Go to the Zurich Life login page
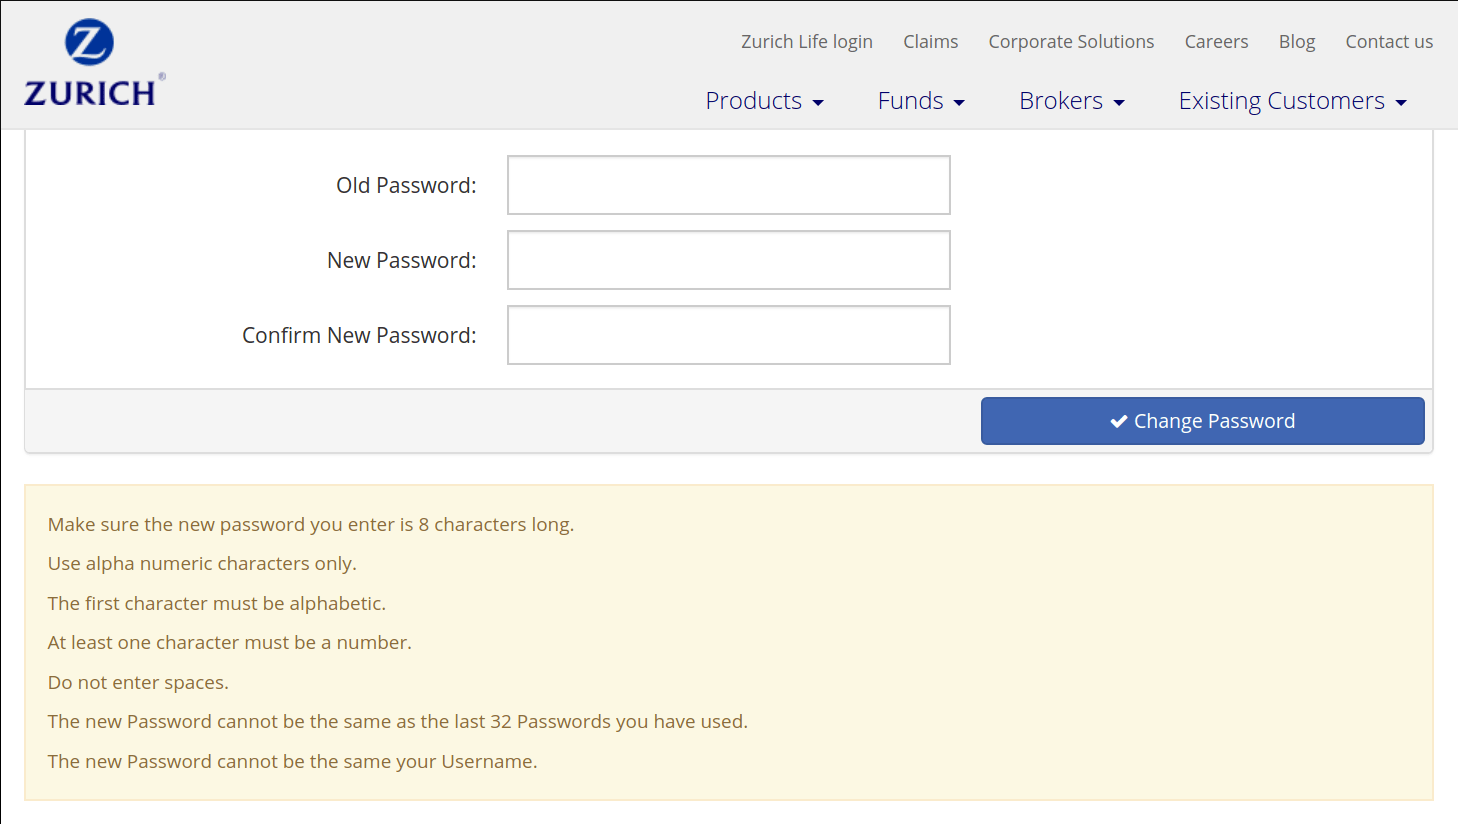1458x824 pixels. (x=806, y=42)
